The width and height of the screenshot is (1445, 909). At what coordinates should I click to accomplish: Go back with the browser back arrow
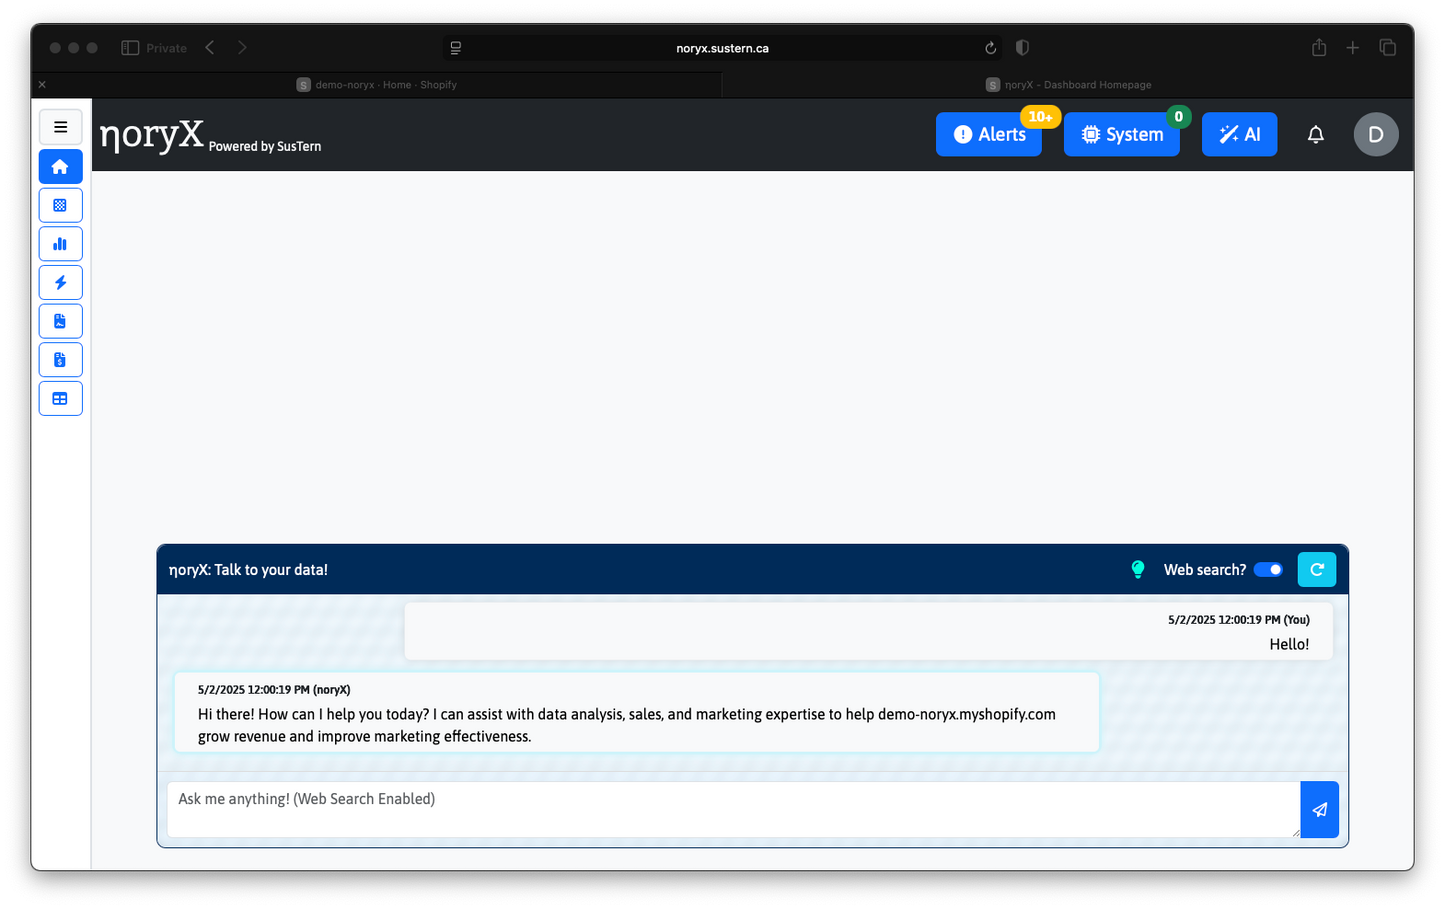pyautogui.click(x=210, y=47)
